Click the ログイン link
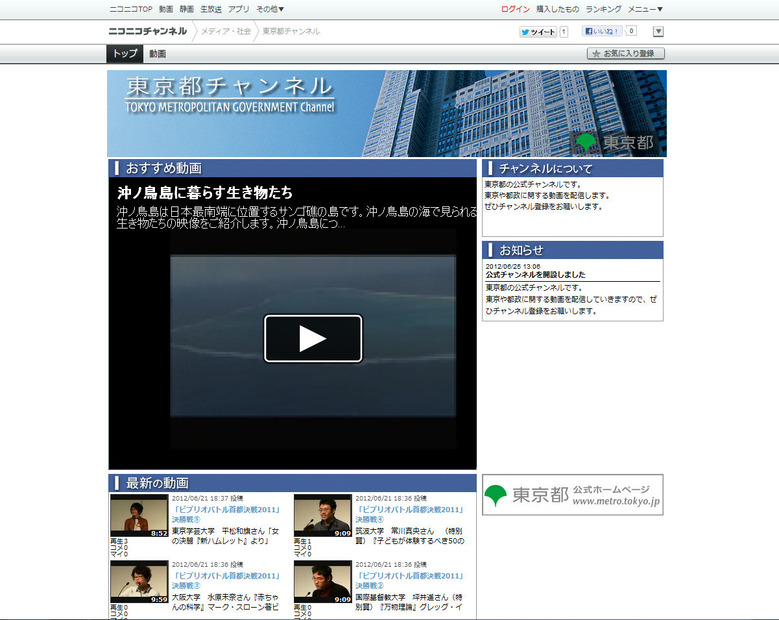Viewport: 779px width, 620px height. click(x=515, y=8)
